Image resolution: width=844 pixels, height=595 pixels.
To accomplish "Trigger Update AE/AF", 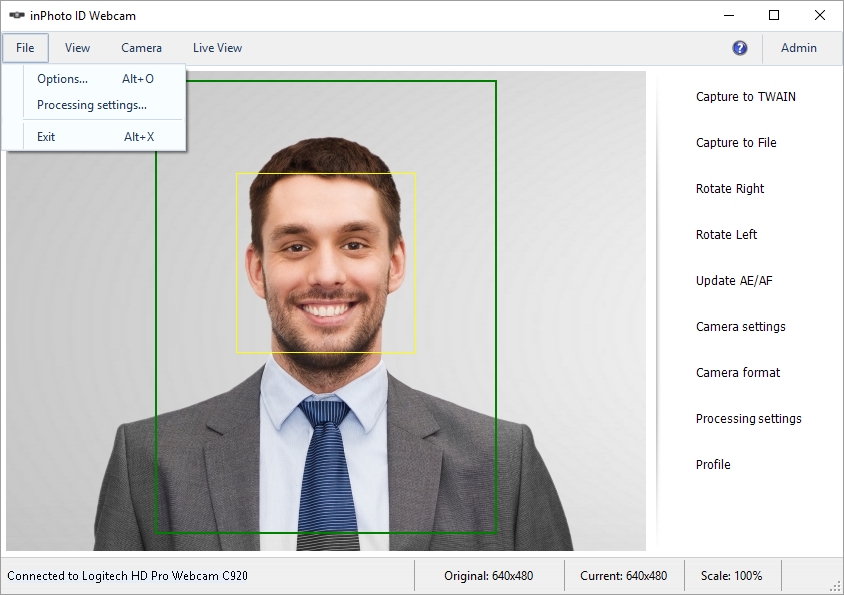I will pyautogui.click(x=732, y=281).
